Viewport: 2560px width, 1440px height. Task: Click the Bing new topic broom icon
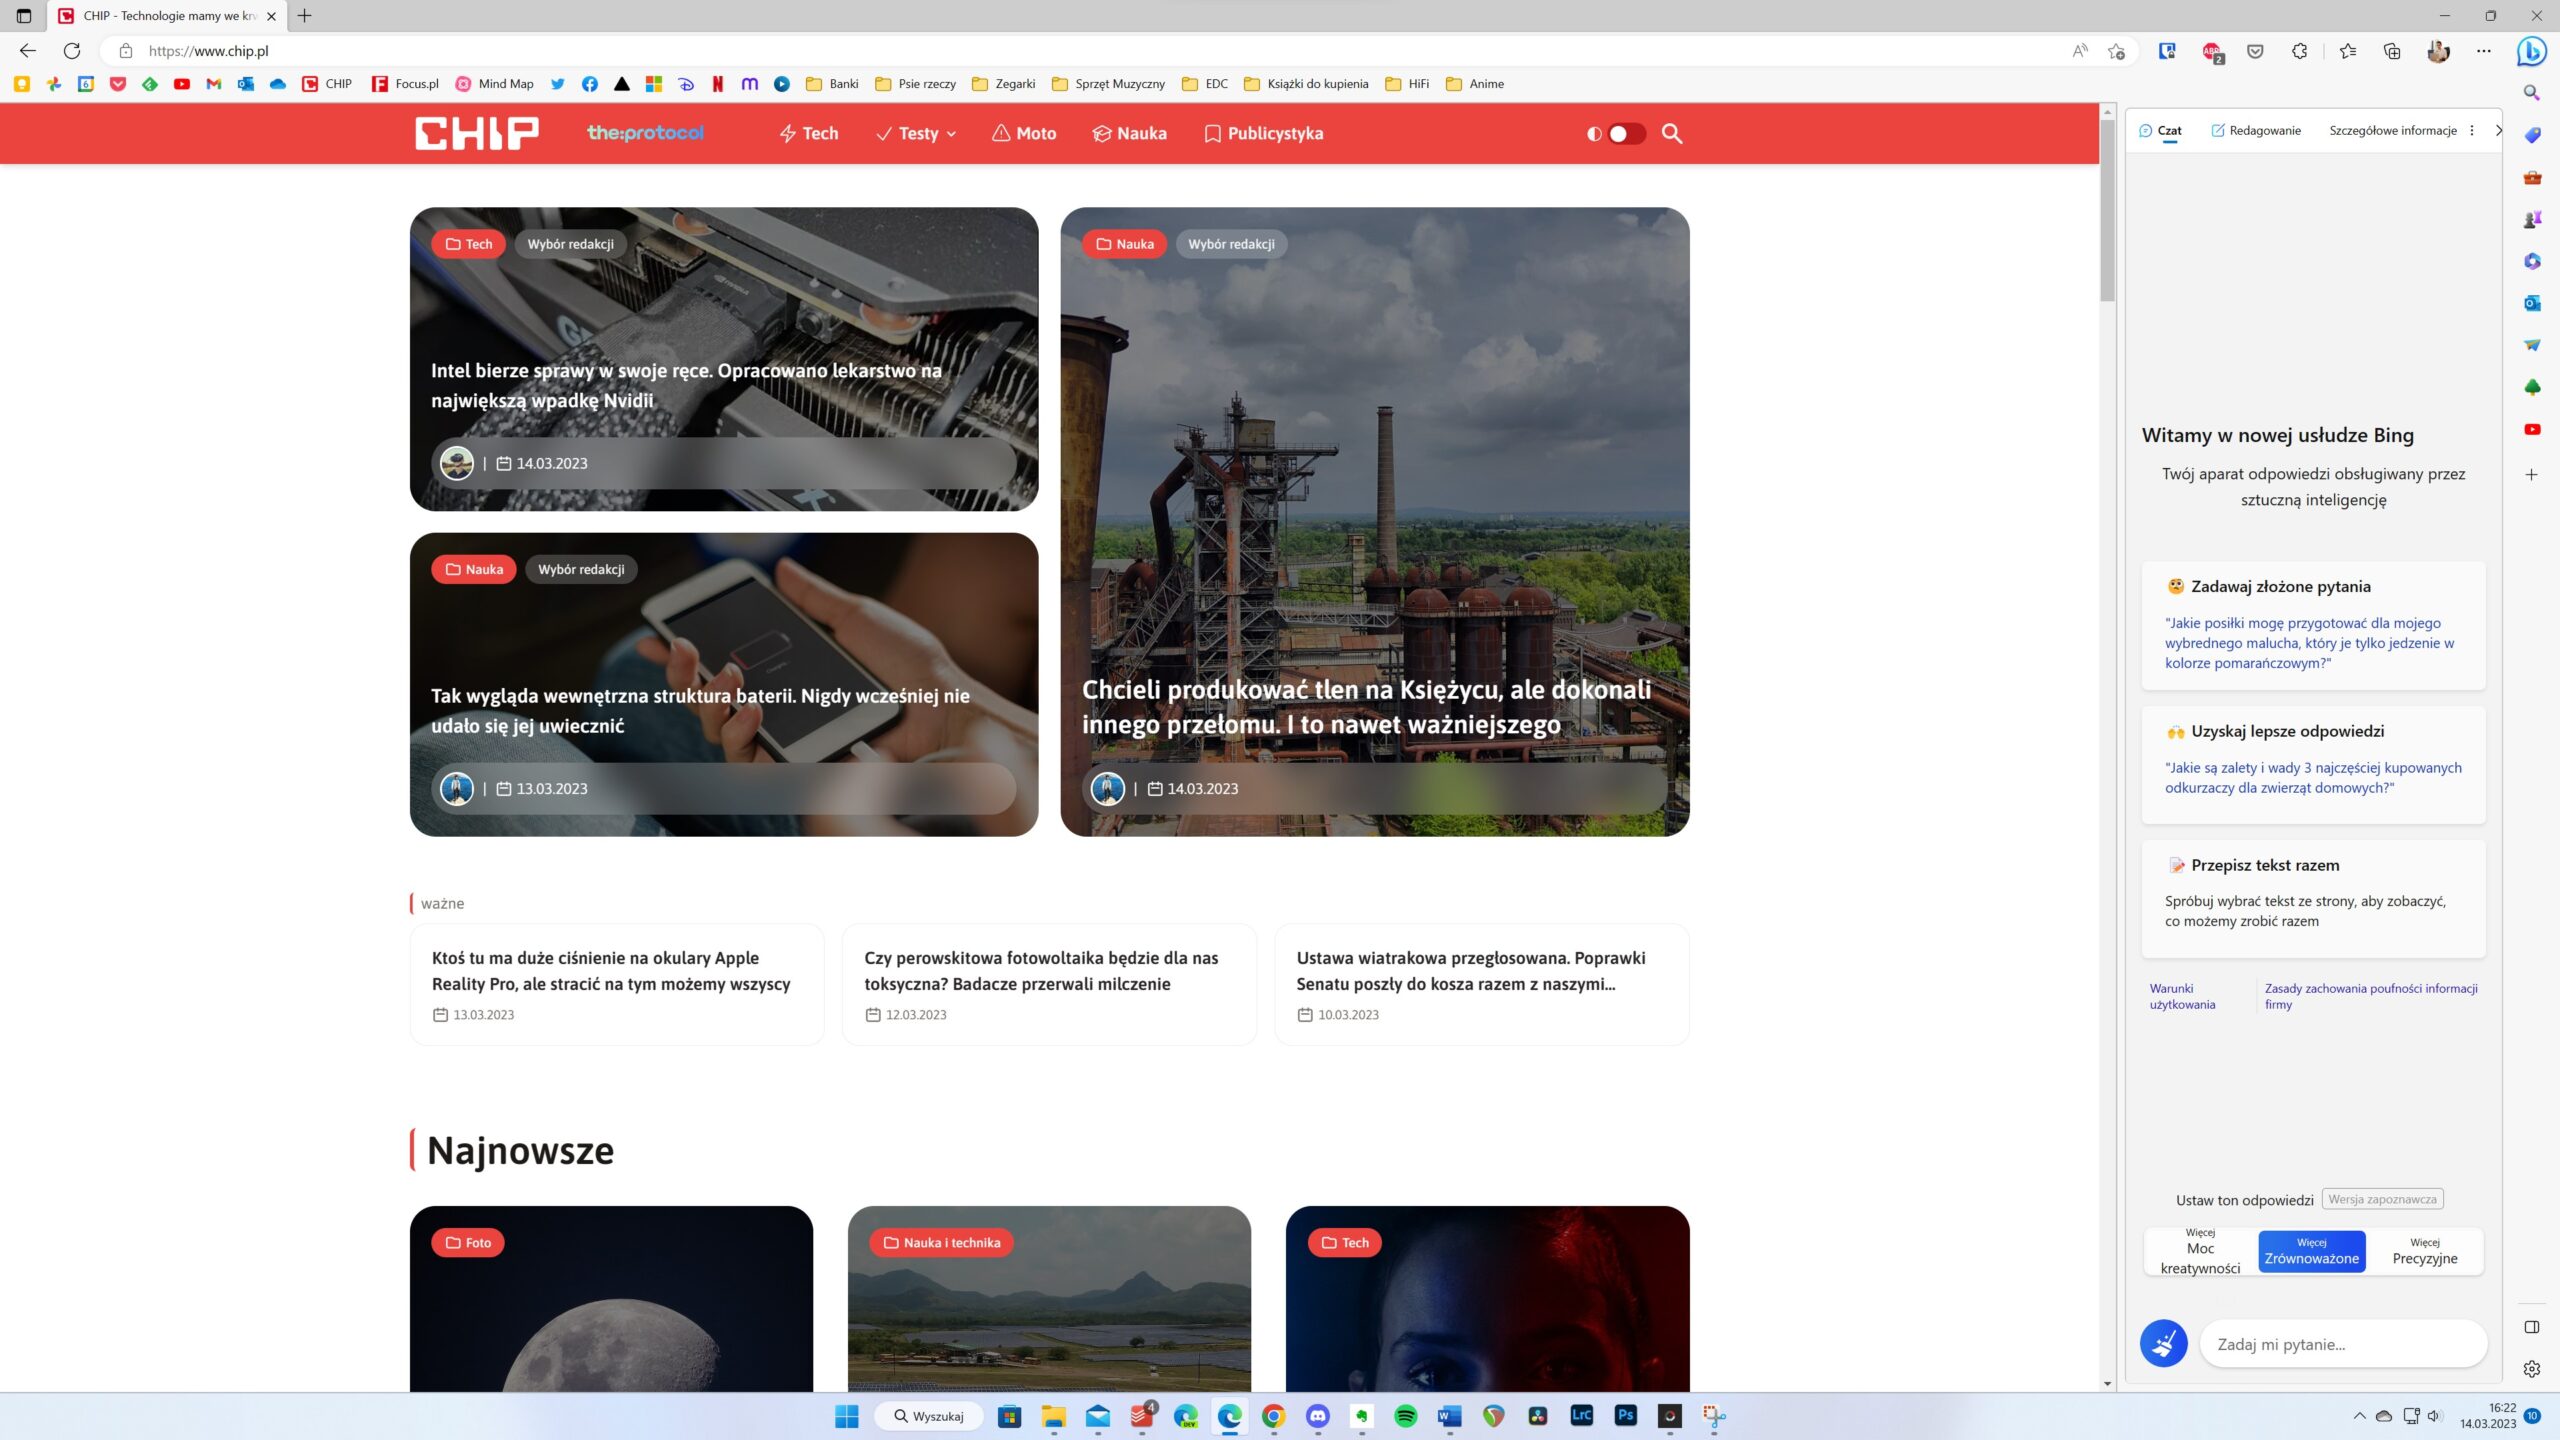(2163, 1343)
